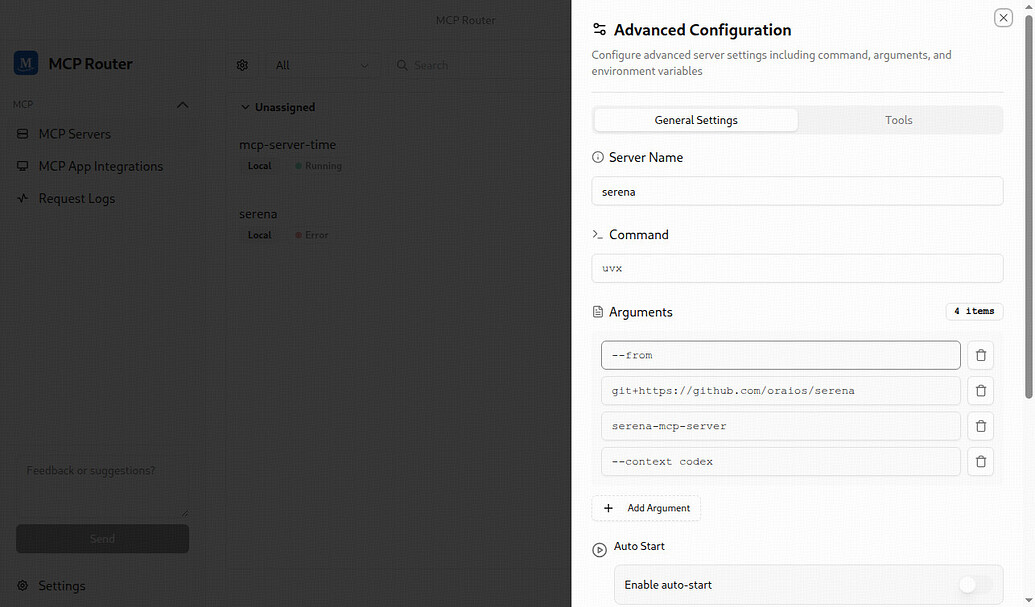Click the Send feedback button
Screen dimensions: 1035x607
(102, 539)
